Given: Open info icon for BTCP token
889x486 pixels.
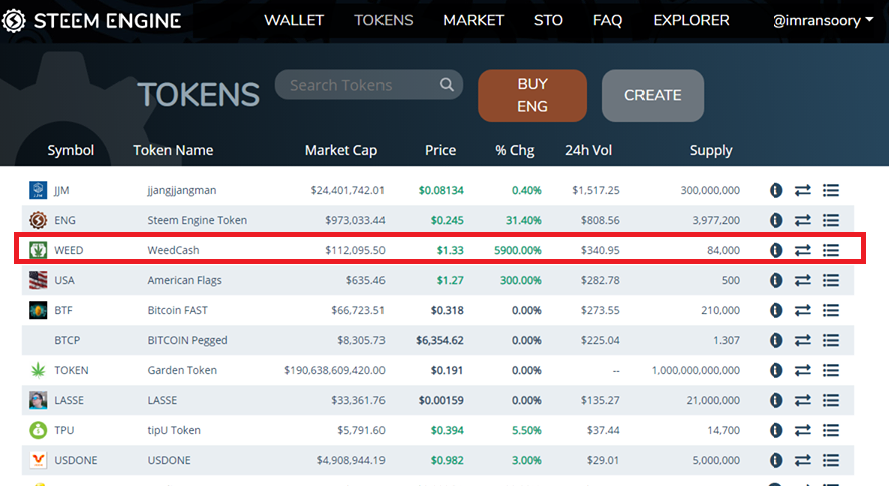Looking at the screenshot, I should pyautogui.click(x=776, y=340).
